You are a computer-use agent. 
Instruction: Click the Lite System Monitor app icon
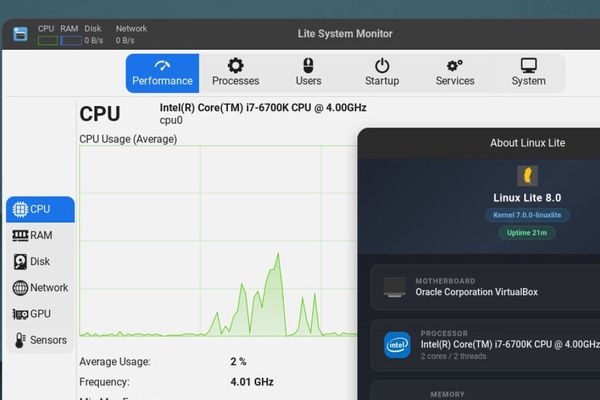point(20,34)
